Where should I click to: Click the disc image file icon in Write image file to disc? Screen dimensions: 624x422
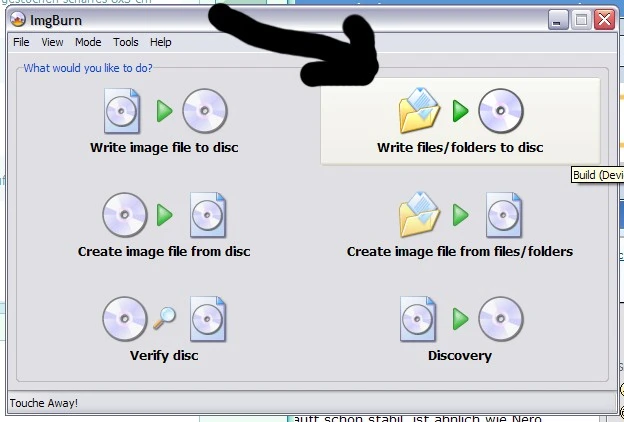pos(122,111)
